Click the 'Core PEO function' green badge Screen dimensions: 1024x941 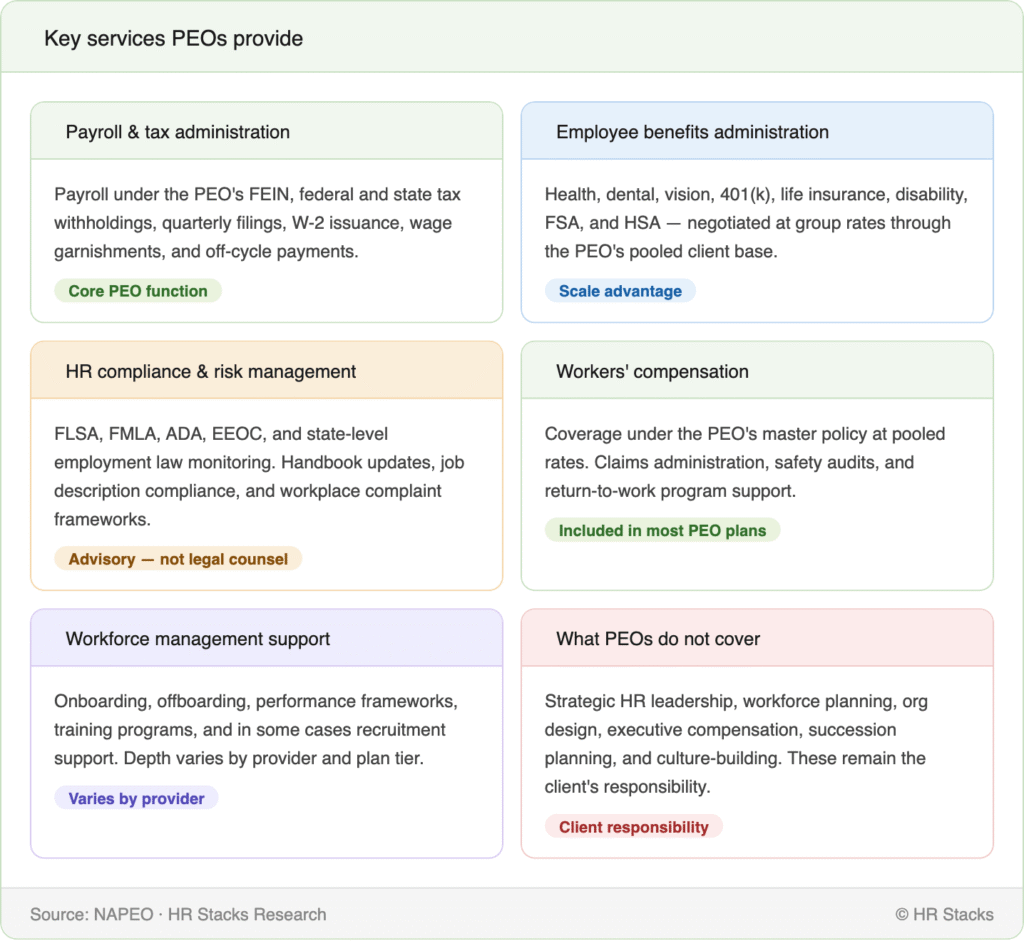pos(138,291)
